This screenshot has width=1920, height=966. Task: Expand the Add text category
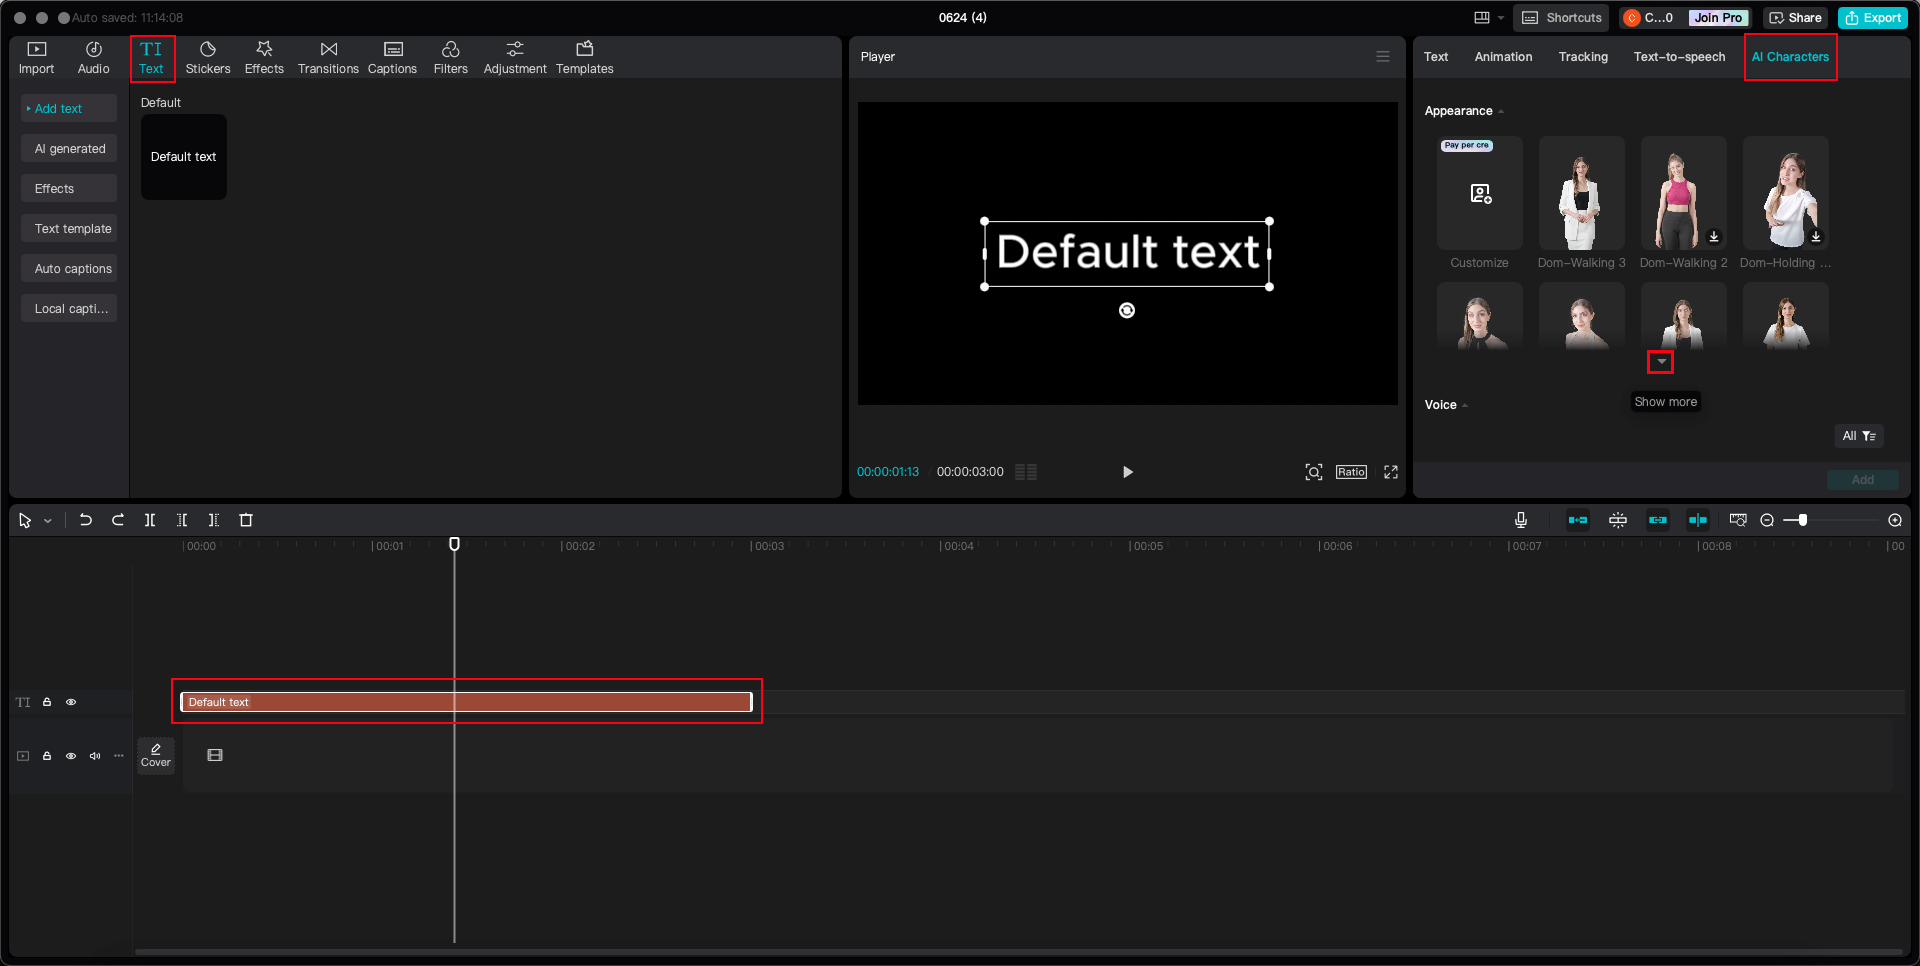[x=69, y=109]
